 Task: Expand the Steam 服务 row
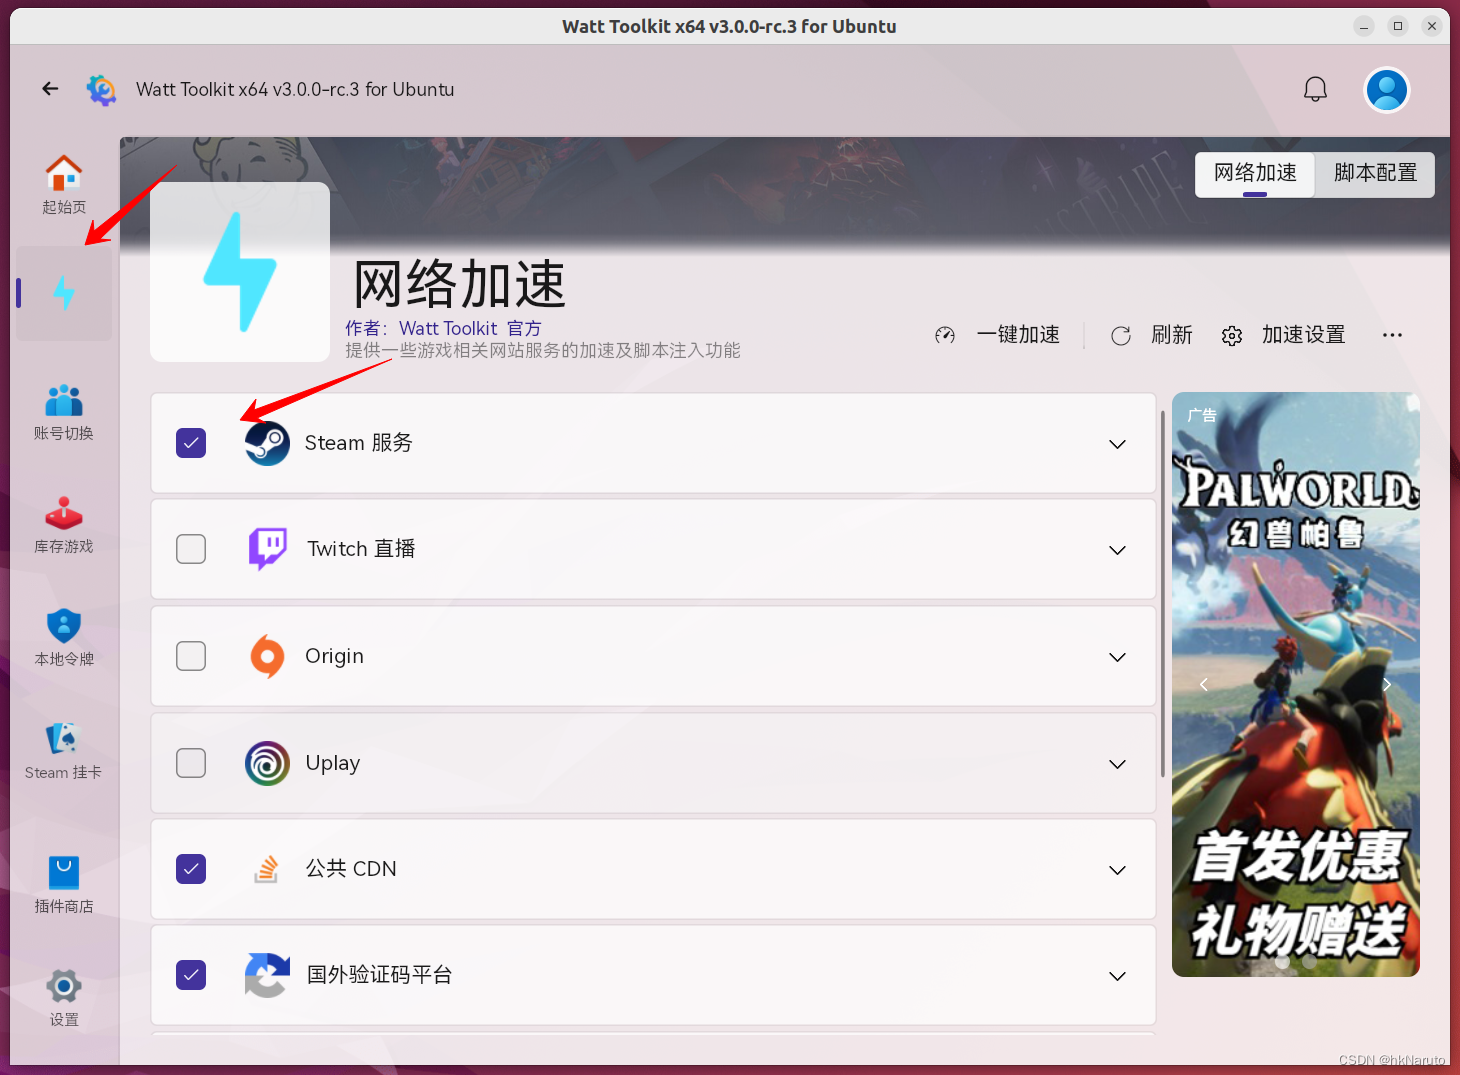1118,444
